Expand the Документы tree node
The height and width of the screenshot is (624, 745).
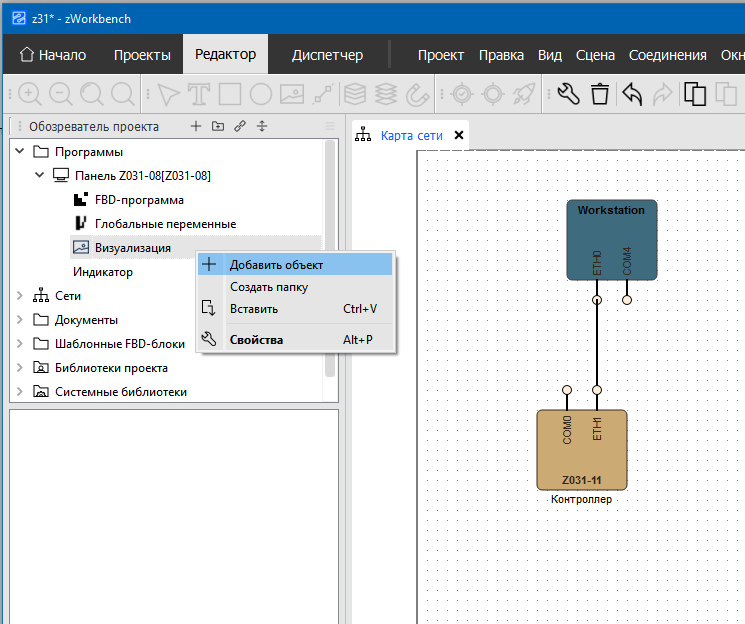(21, 320)
